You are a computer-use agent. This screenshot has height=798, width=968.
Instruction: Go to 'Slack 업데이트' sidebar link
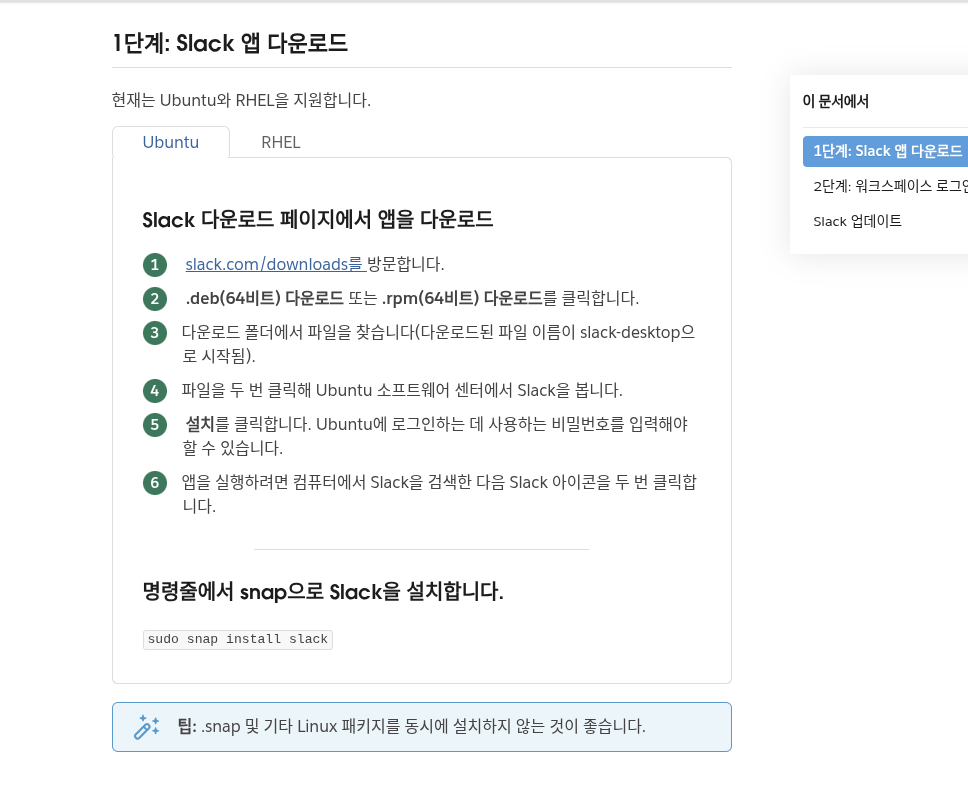[857, 221]
